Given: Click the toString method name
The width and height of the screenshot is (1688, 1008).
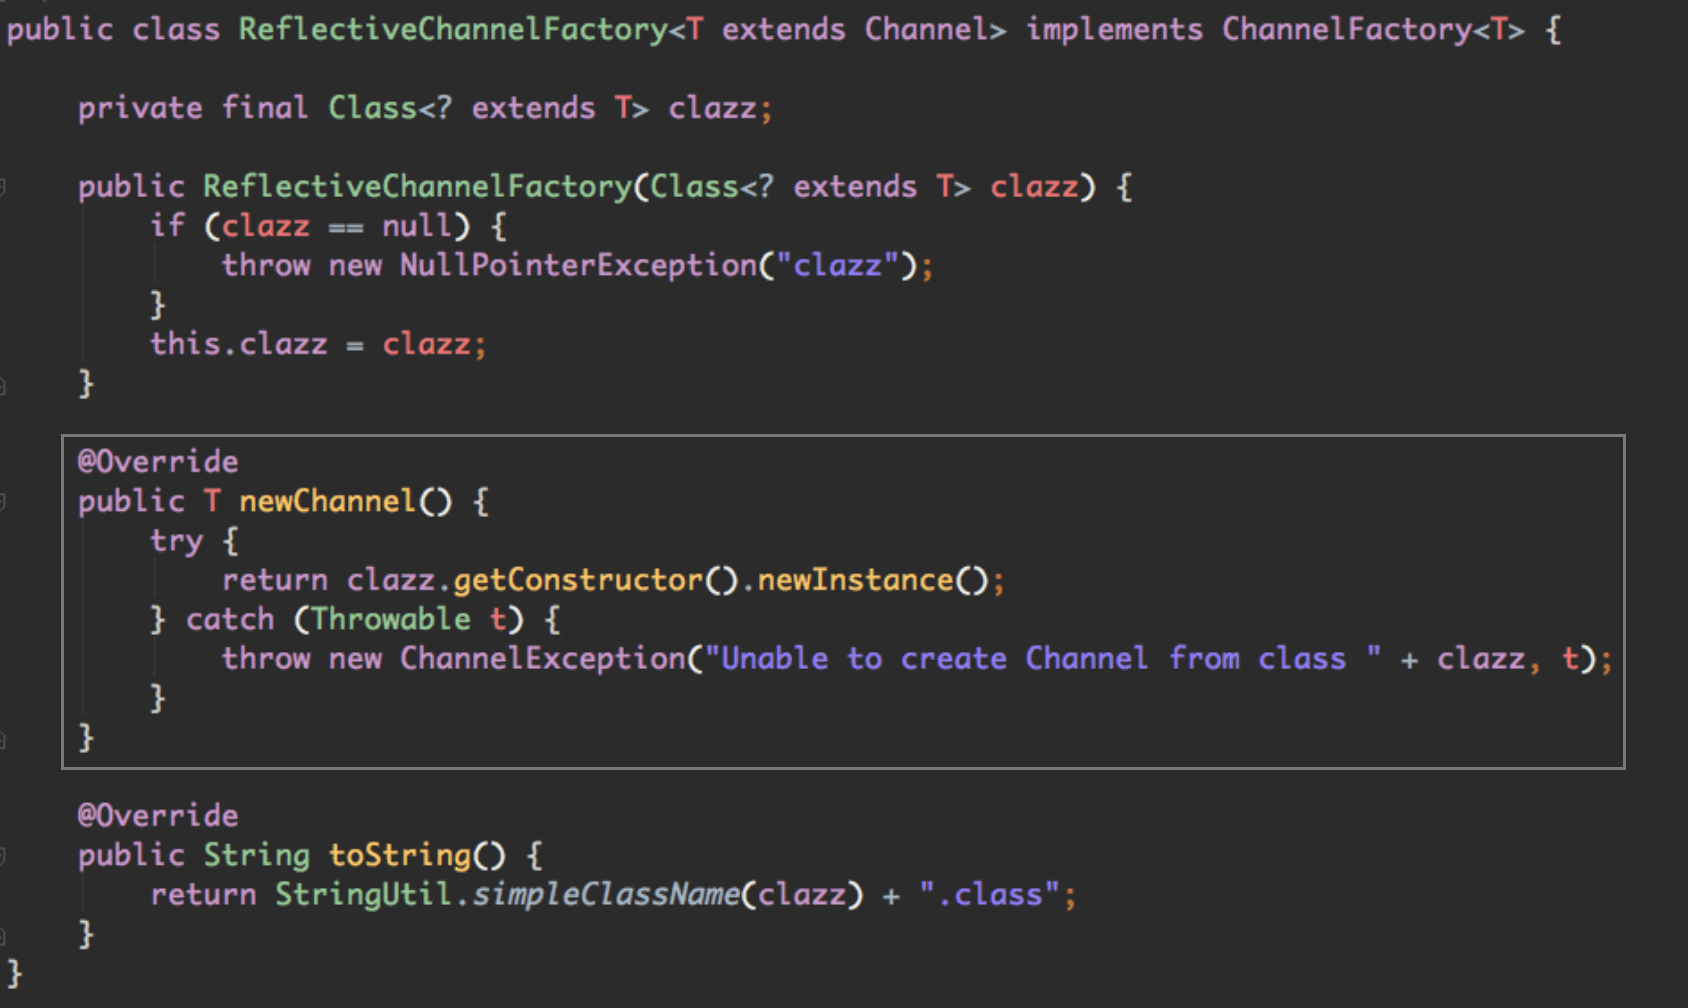Looking at the screenshot, I should 400,855.
